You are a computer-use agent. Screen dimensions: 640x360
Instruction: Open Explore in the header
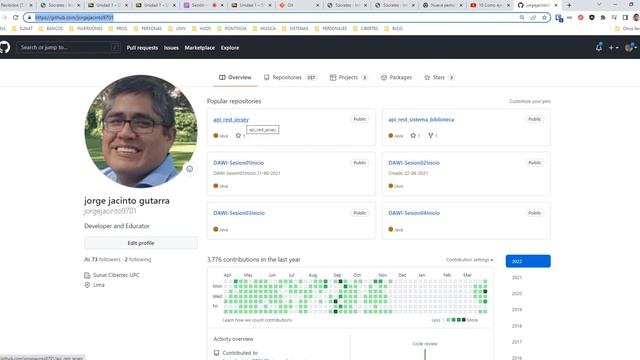pyautogui.click(x=230, y=48)
